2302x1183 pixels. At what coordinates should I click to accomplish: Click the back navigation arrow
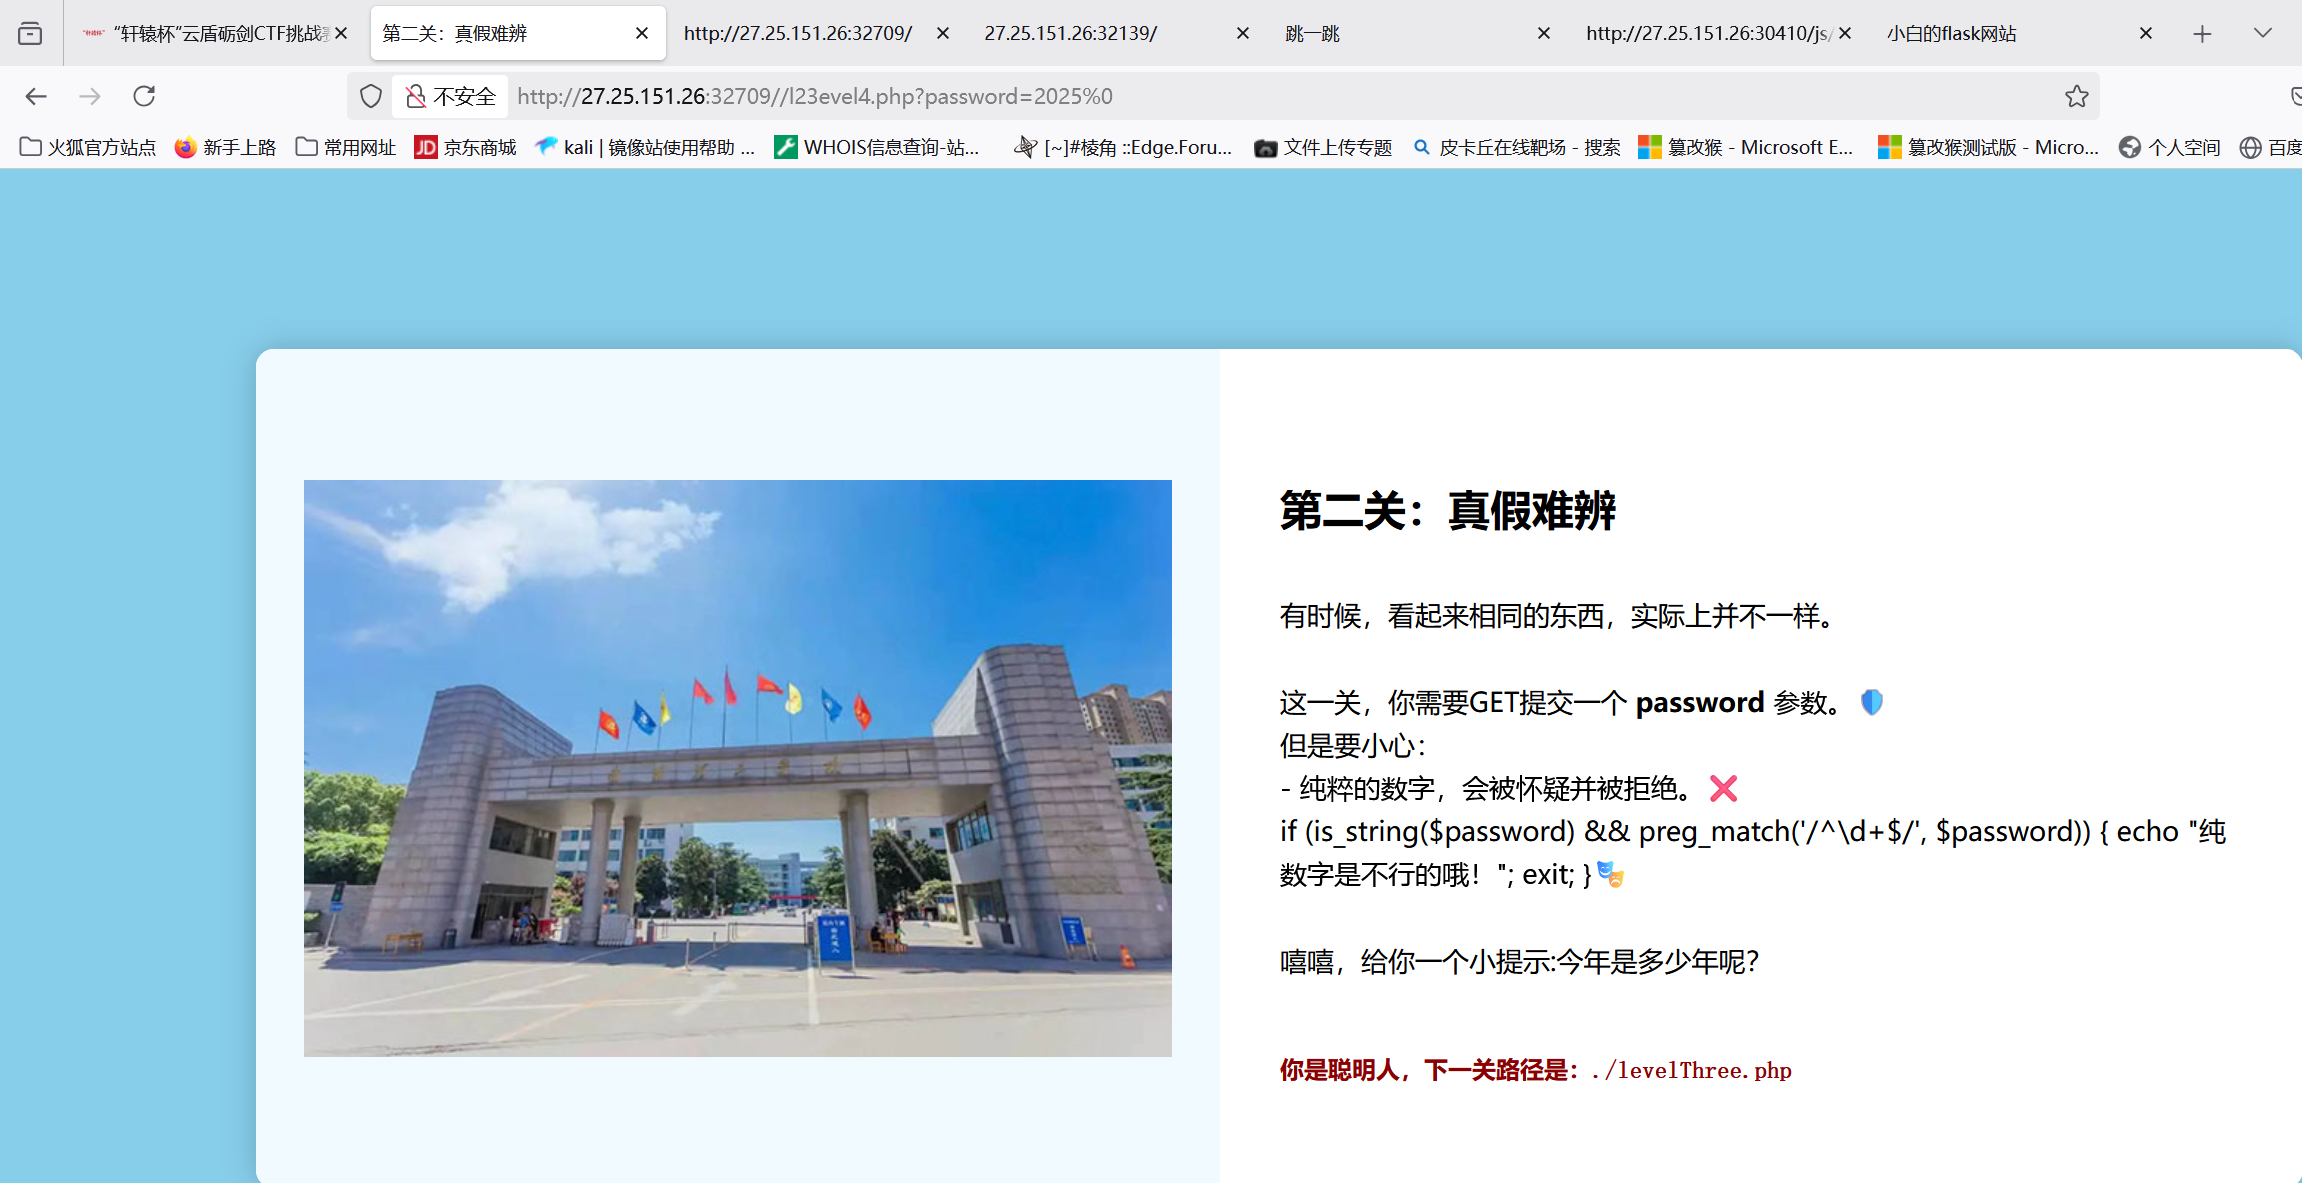point(36,96)
